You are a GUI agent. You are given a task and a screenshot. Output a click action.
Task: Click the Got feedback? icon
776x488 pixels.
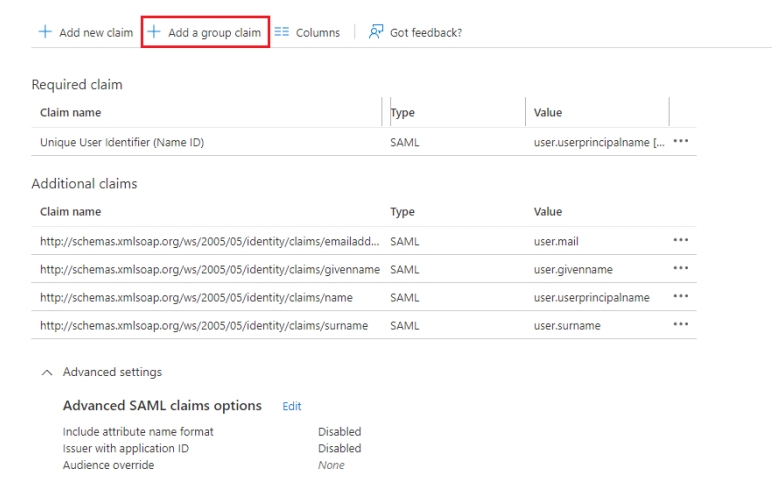376,33
